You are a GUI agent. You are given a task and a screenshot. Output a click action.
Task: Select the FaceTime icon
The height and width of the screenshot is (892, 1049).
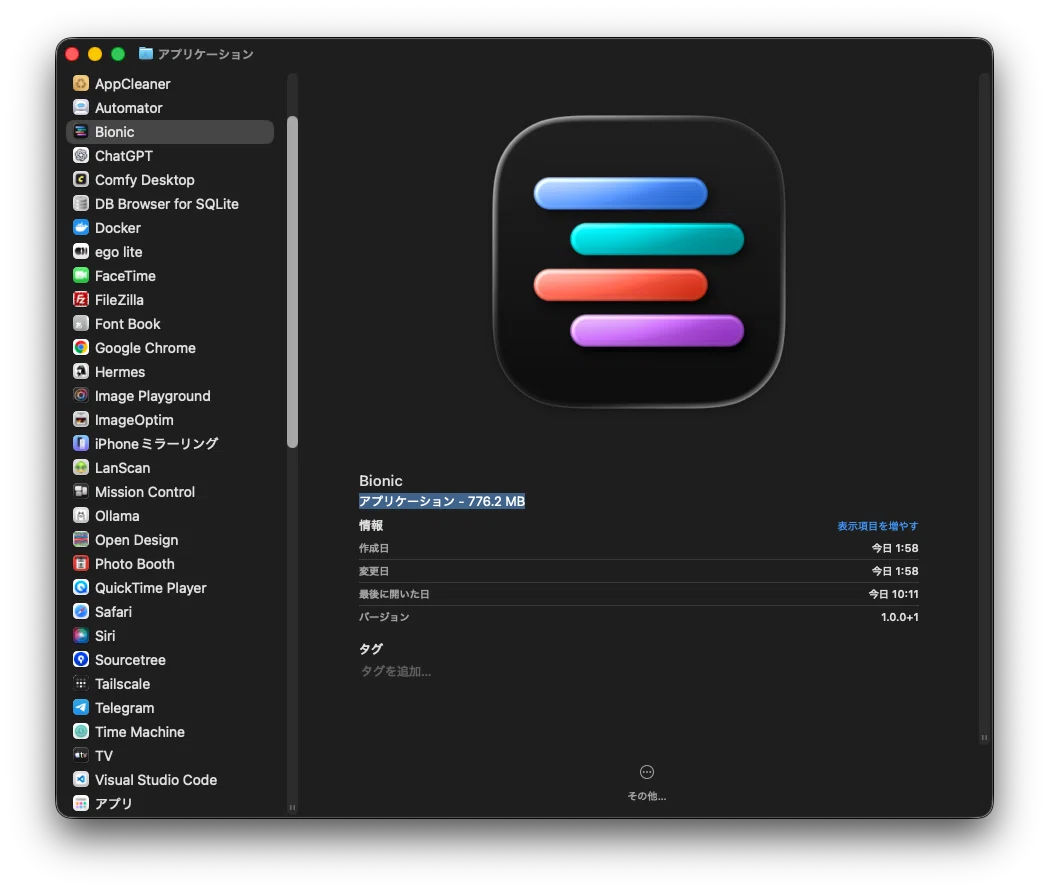coord(81,276)
